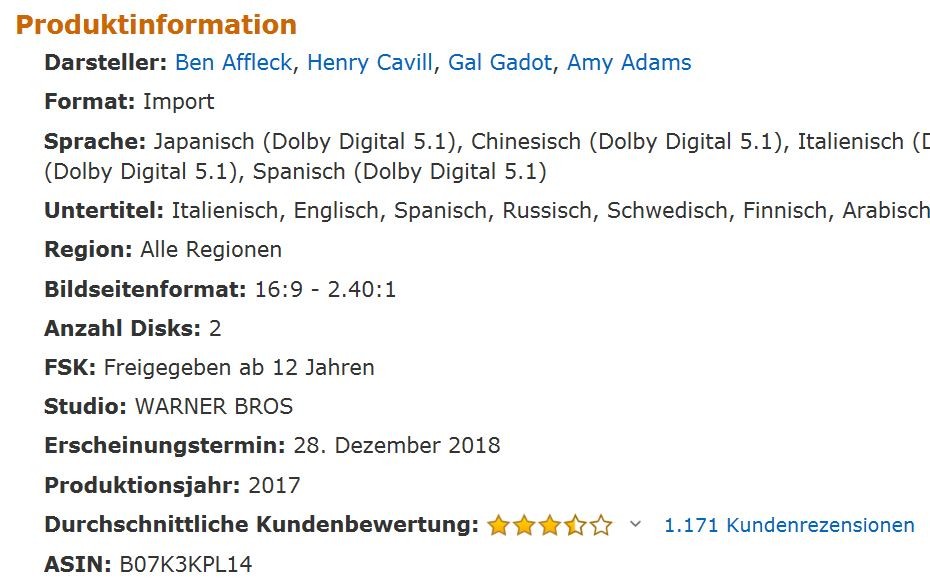Click the Produktinformation heading

pyautogui.click(x=156, y=25)
